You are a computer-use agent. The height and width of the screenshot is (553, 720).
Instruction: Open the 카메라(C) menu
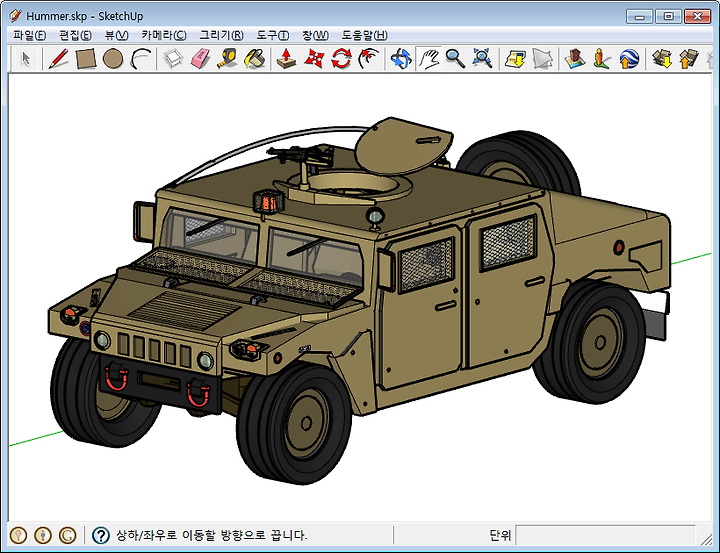(x=164, y=35)
